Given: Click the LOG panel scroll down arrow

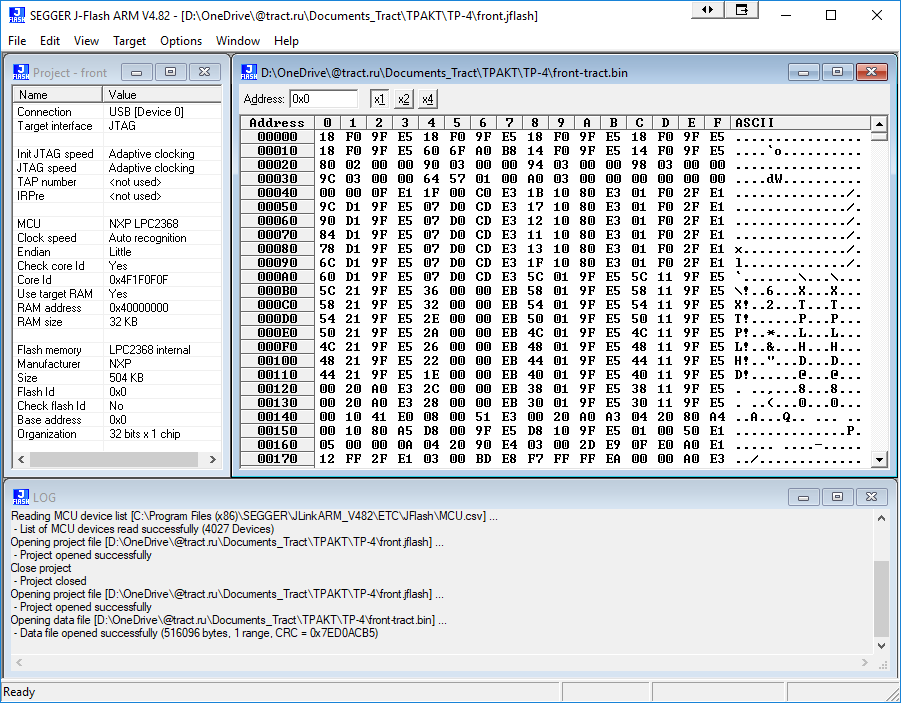Looking at the screenshot, I should tap(881, 646).
